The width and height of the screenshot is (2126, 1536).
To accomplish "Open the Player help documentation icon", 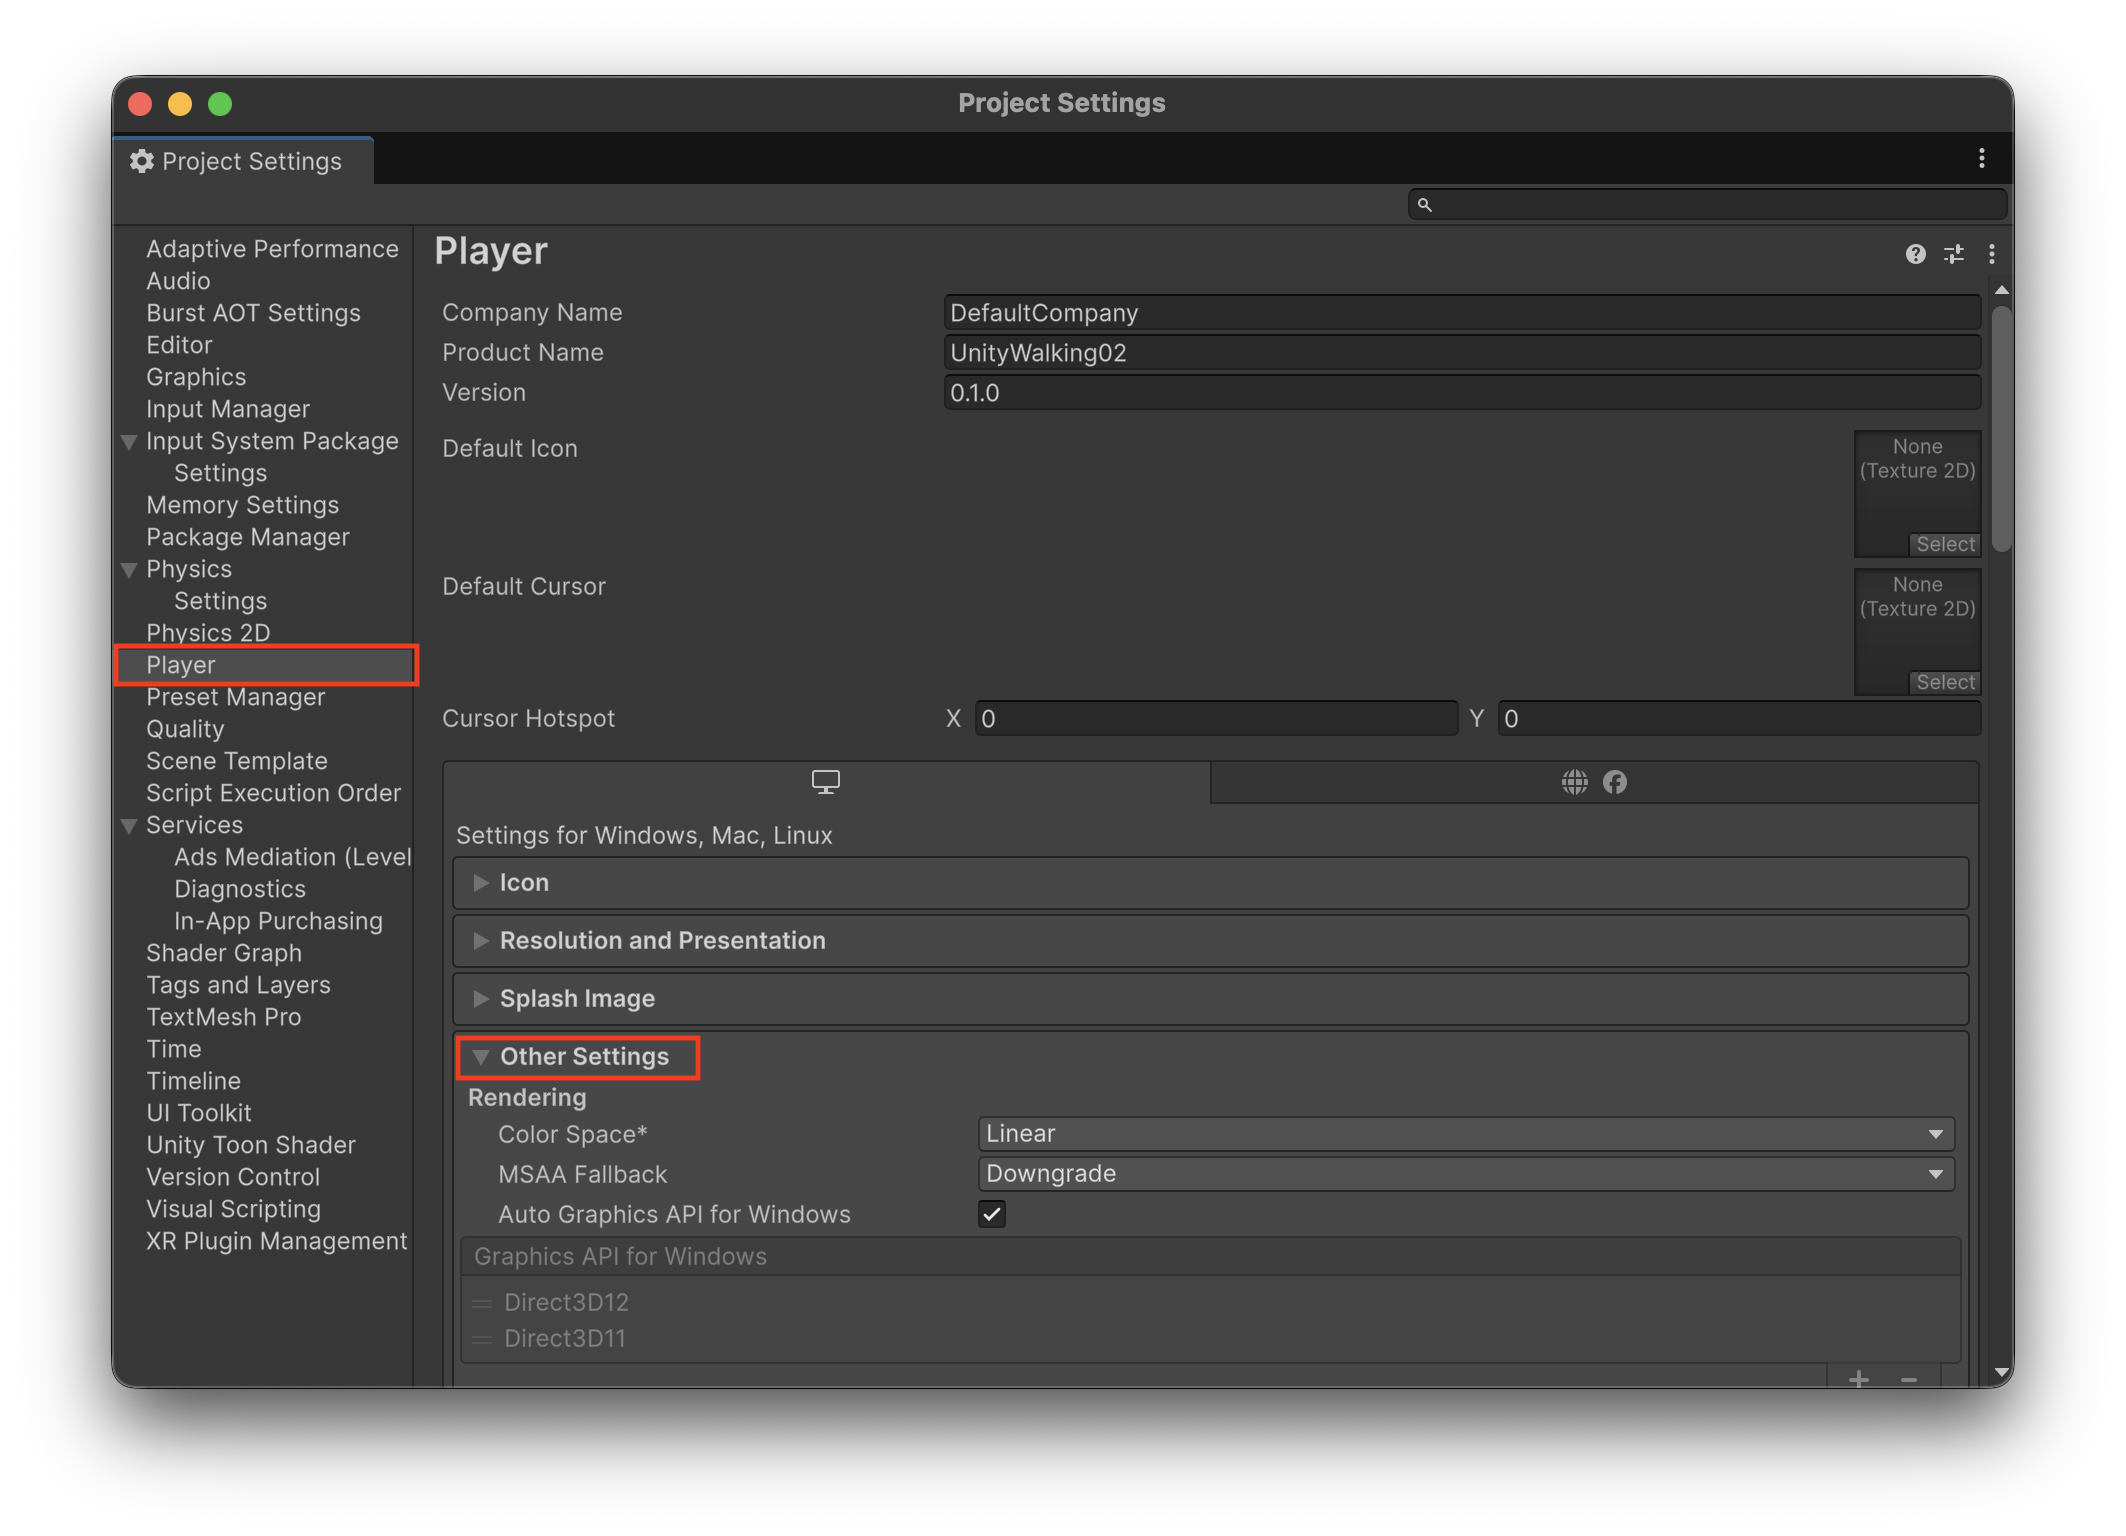I will tap(1915, 254).
